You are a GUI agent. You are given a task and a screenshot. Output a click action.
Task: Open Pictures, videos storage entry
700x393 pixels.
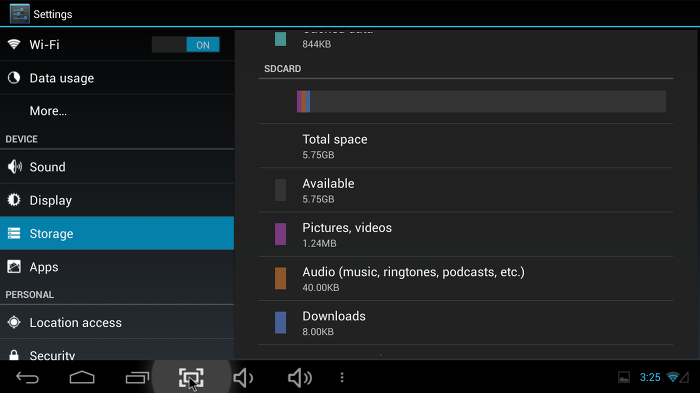coord(466,234)
